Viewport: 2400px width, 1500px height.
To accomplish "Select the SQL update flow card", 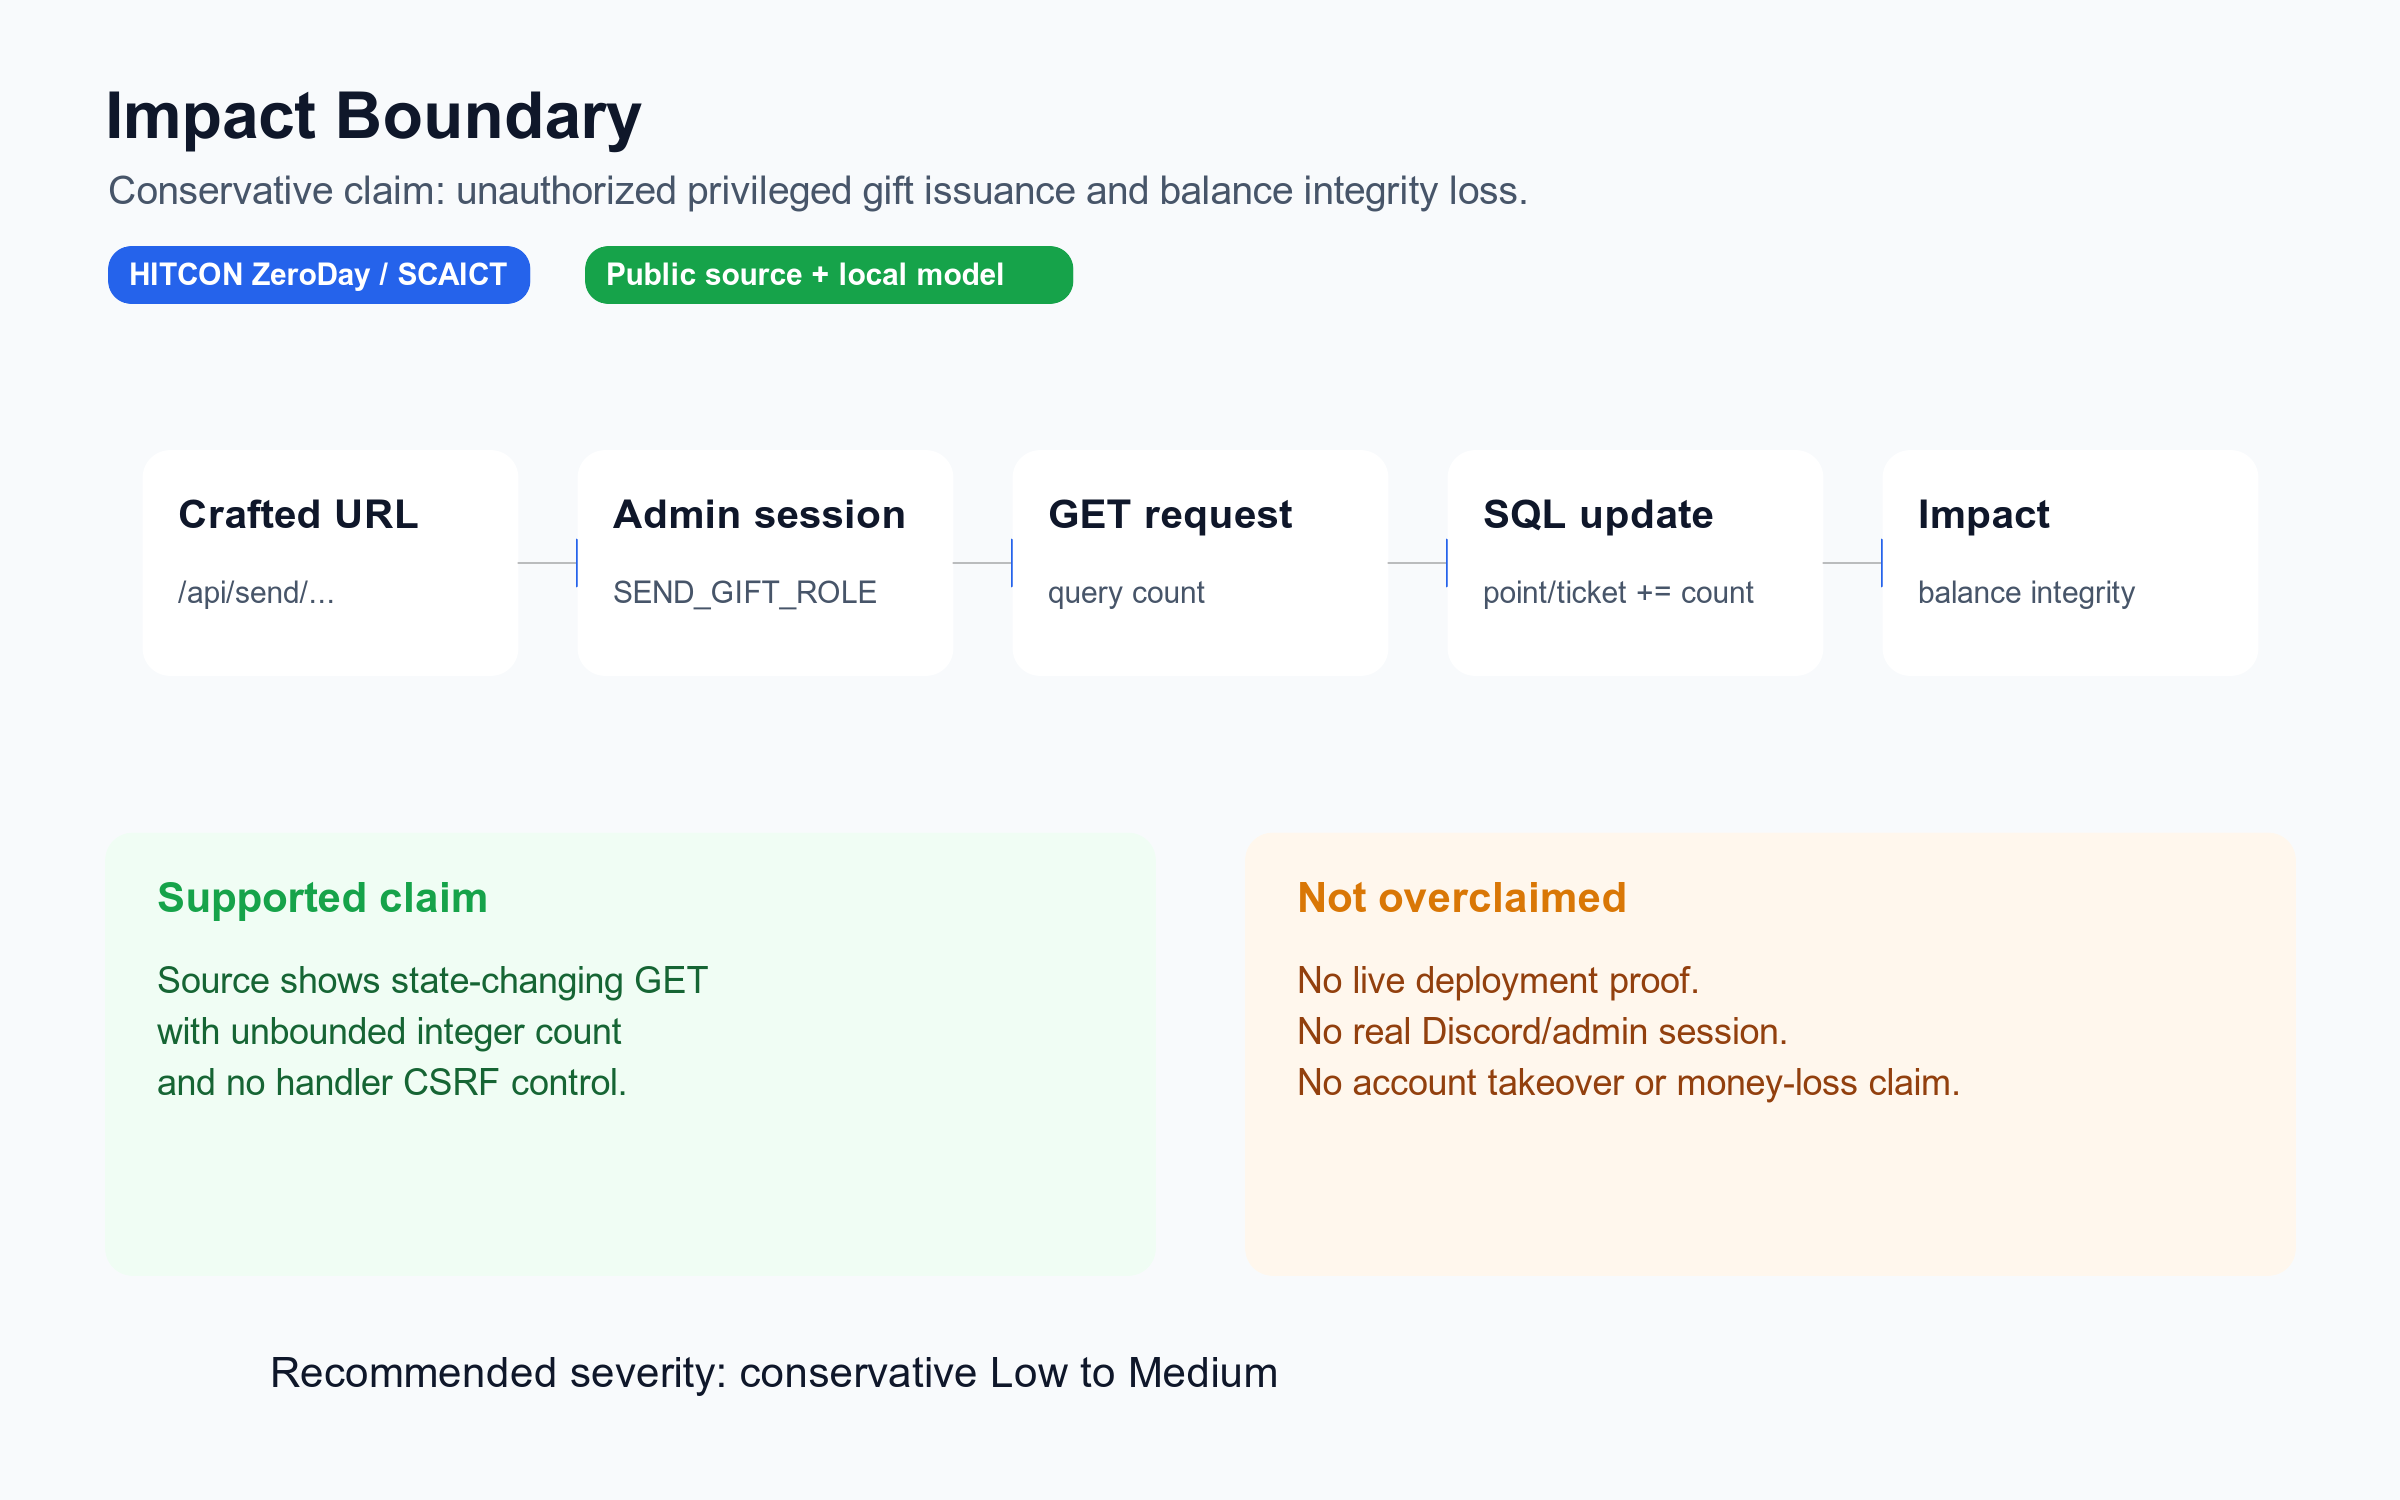I will (1635, 563).
